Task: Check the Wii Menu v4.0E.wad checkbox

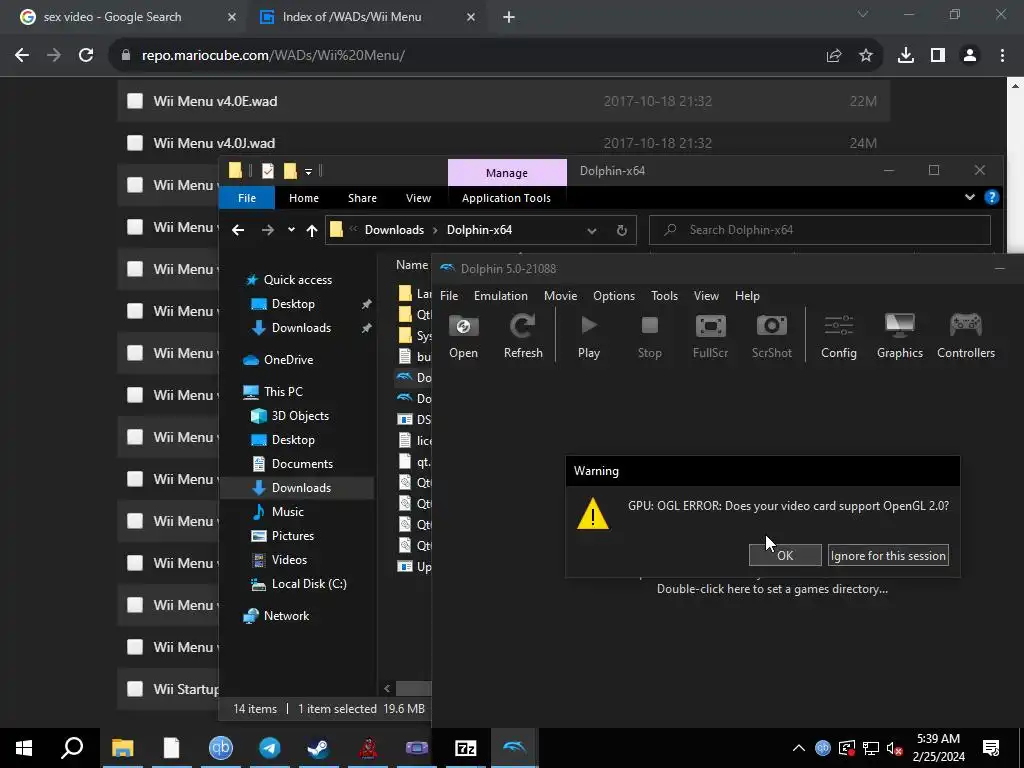Action: pyautogui.click(x=135, y=101)
